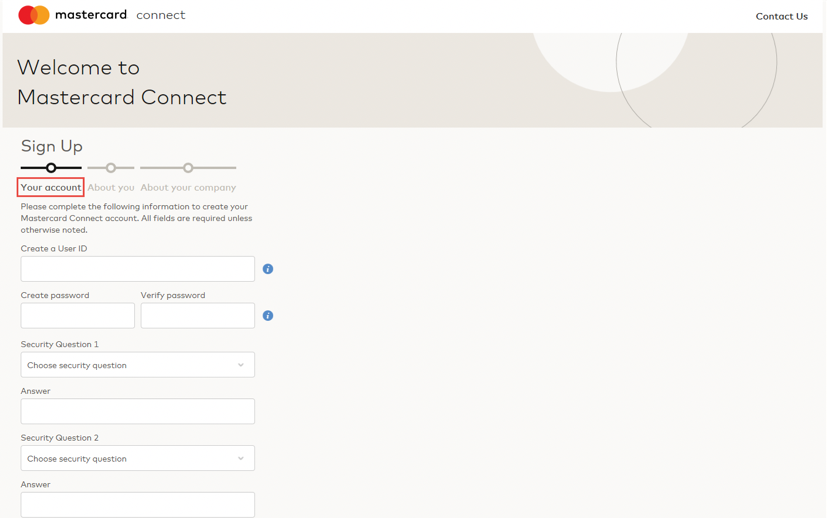Click the User ID info icon
This screenshot has height=518, width=827.
268,269
